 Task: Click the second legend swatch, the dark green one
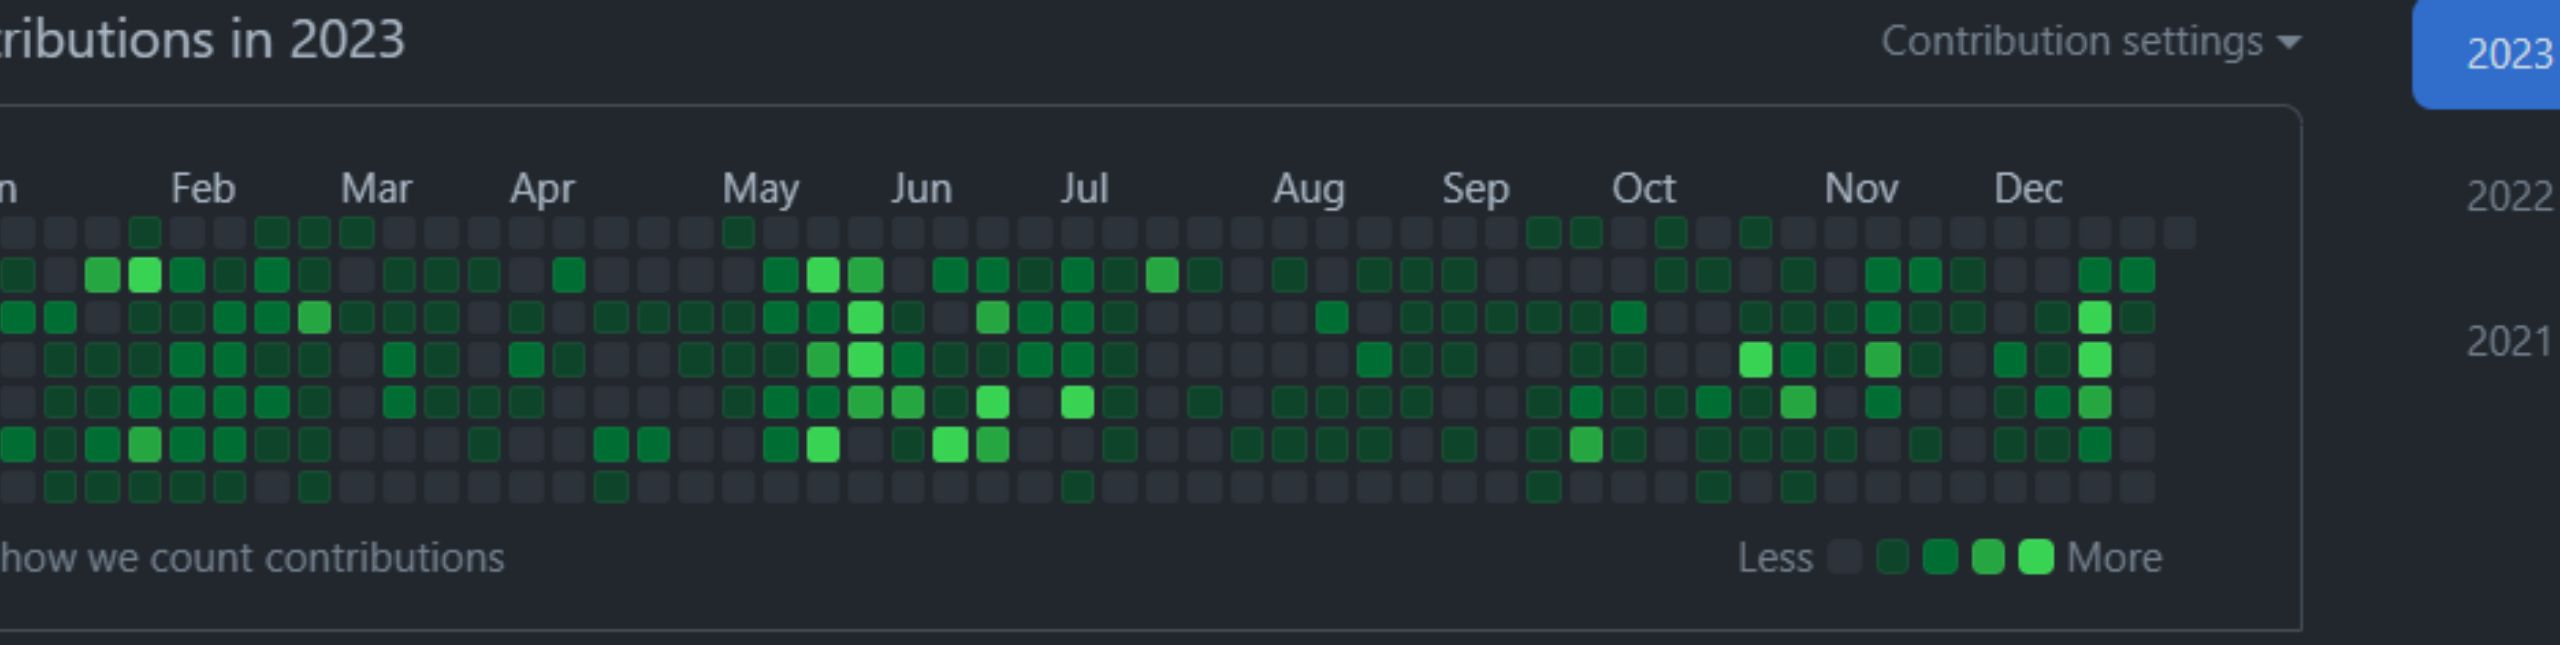(1892, 557)
